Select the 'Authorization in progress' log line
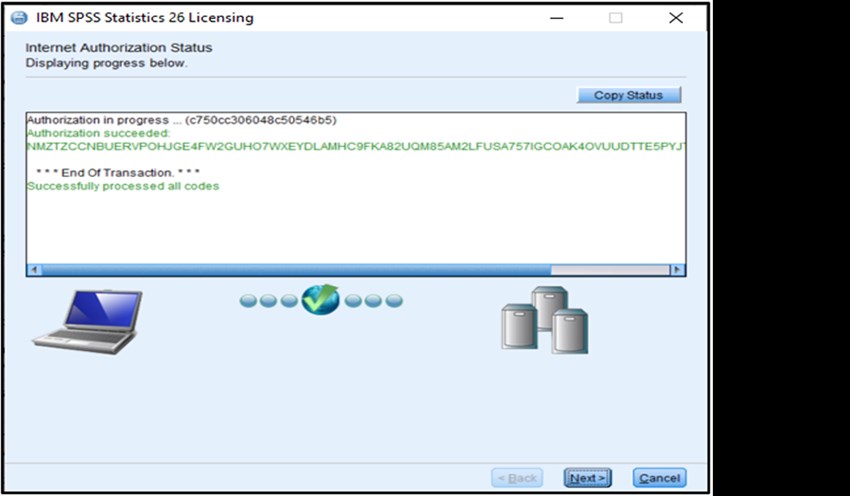The image size is (850, 496). tap(182, 120)
